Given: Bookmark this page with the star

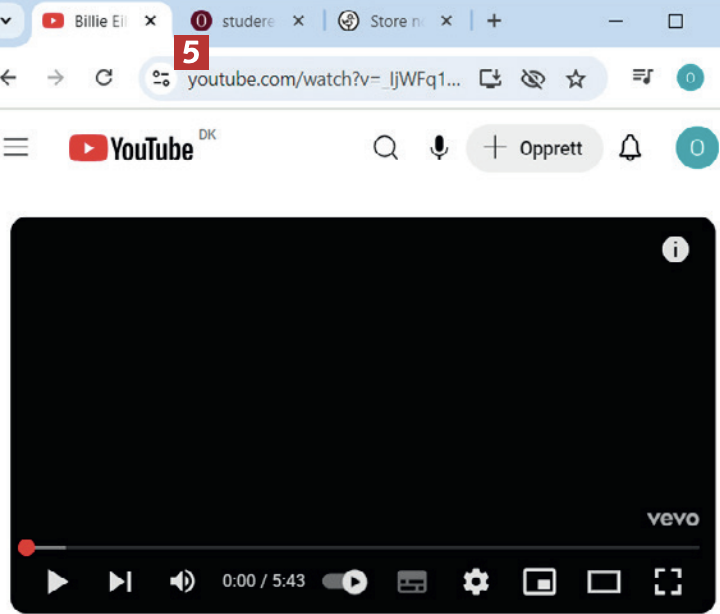Looking at the screenshot, I should coord(575,79).
